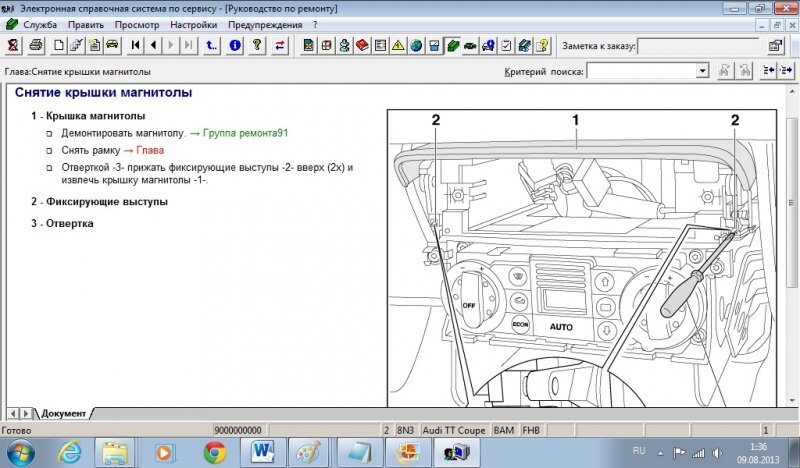Jump to first page with bar-arrow icon
Viewport: 800px width, 468px height.
135,45
